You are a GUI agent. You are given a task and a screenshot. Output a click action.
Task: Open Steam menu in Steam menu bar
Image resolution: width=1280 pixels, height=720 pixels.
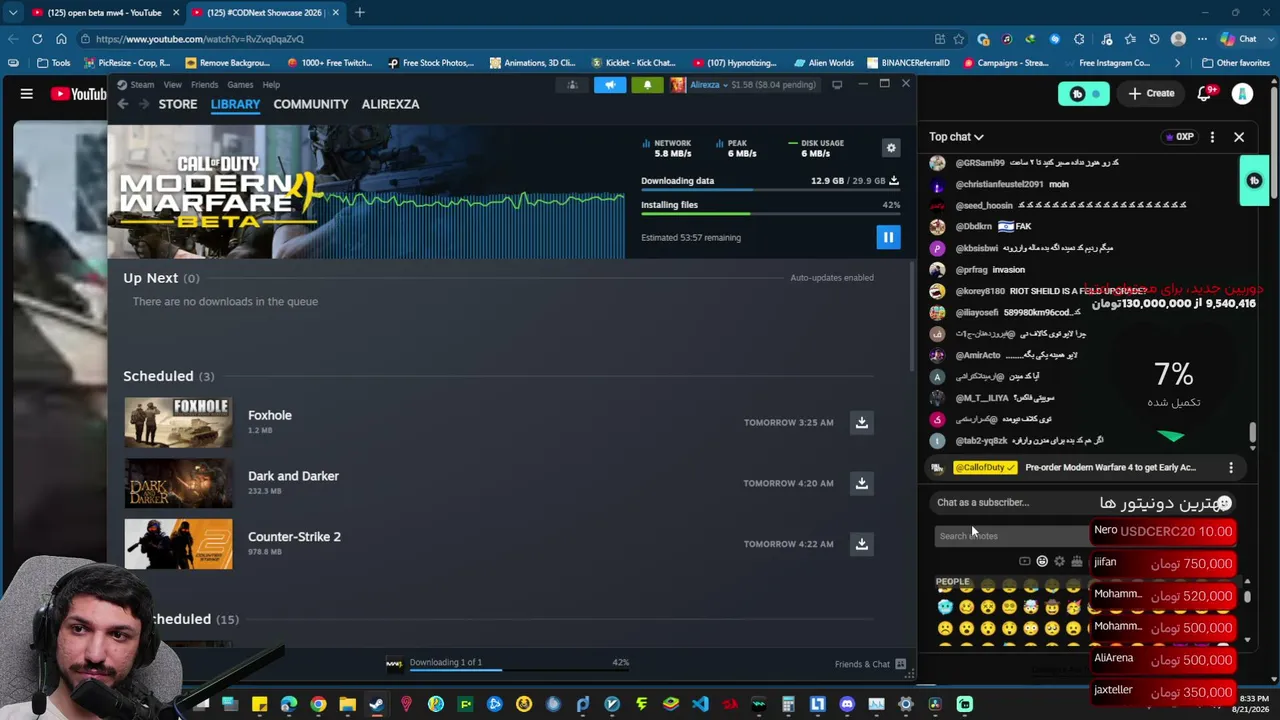click(136, 85)
